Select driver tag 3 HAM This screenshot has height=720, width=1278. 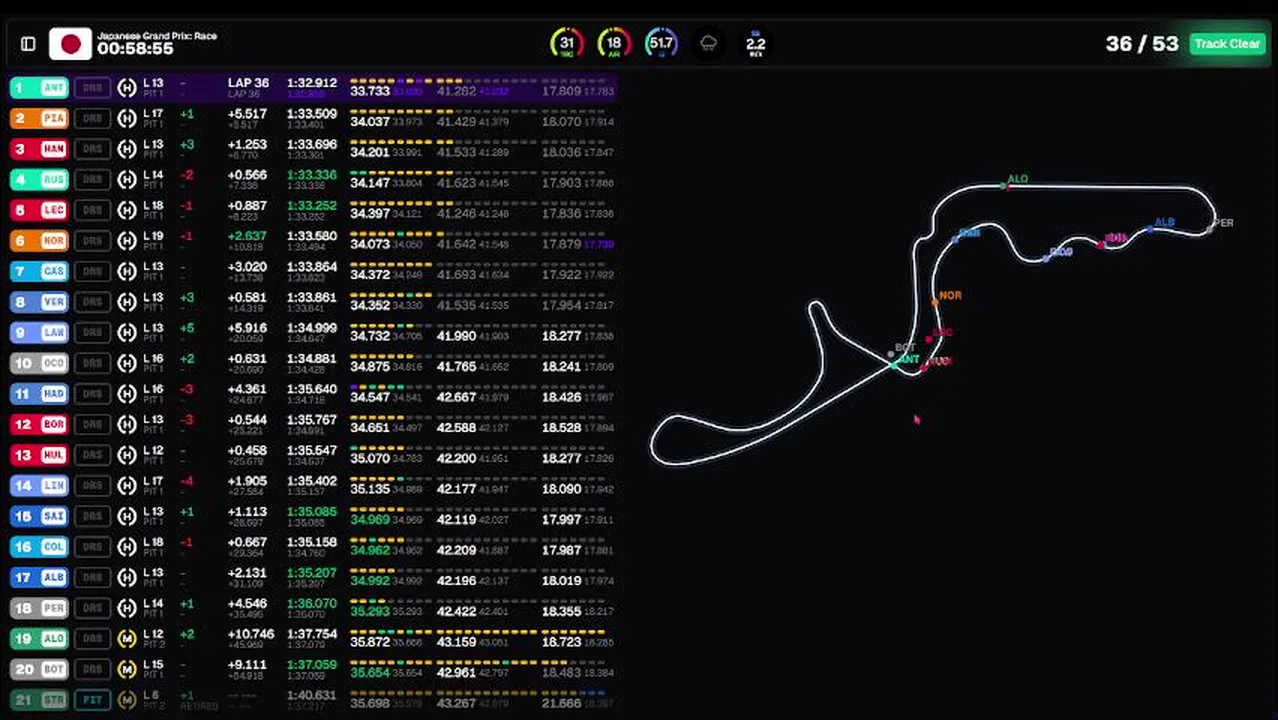(39, 149)
